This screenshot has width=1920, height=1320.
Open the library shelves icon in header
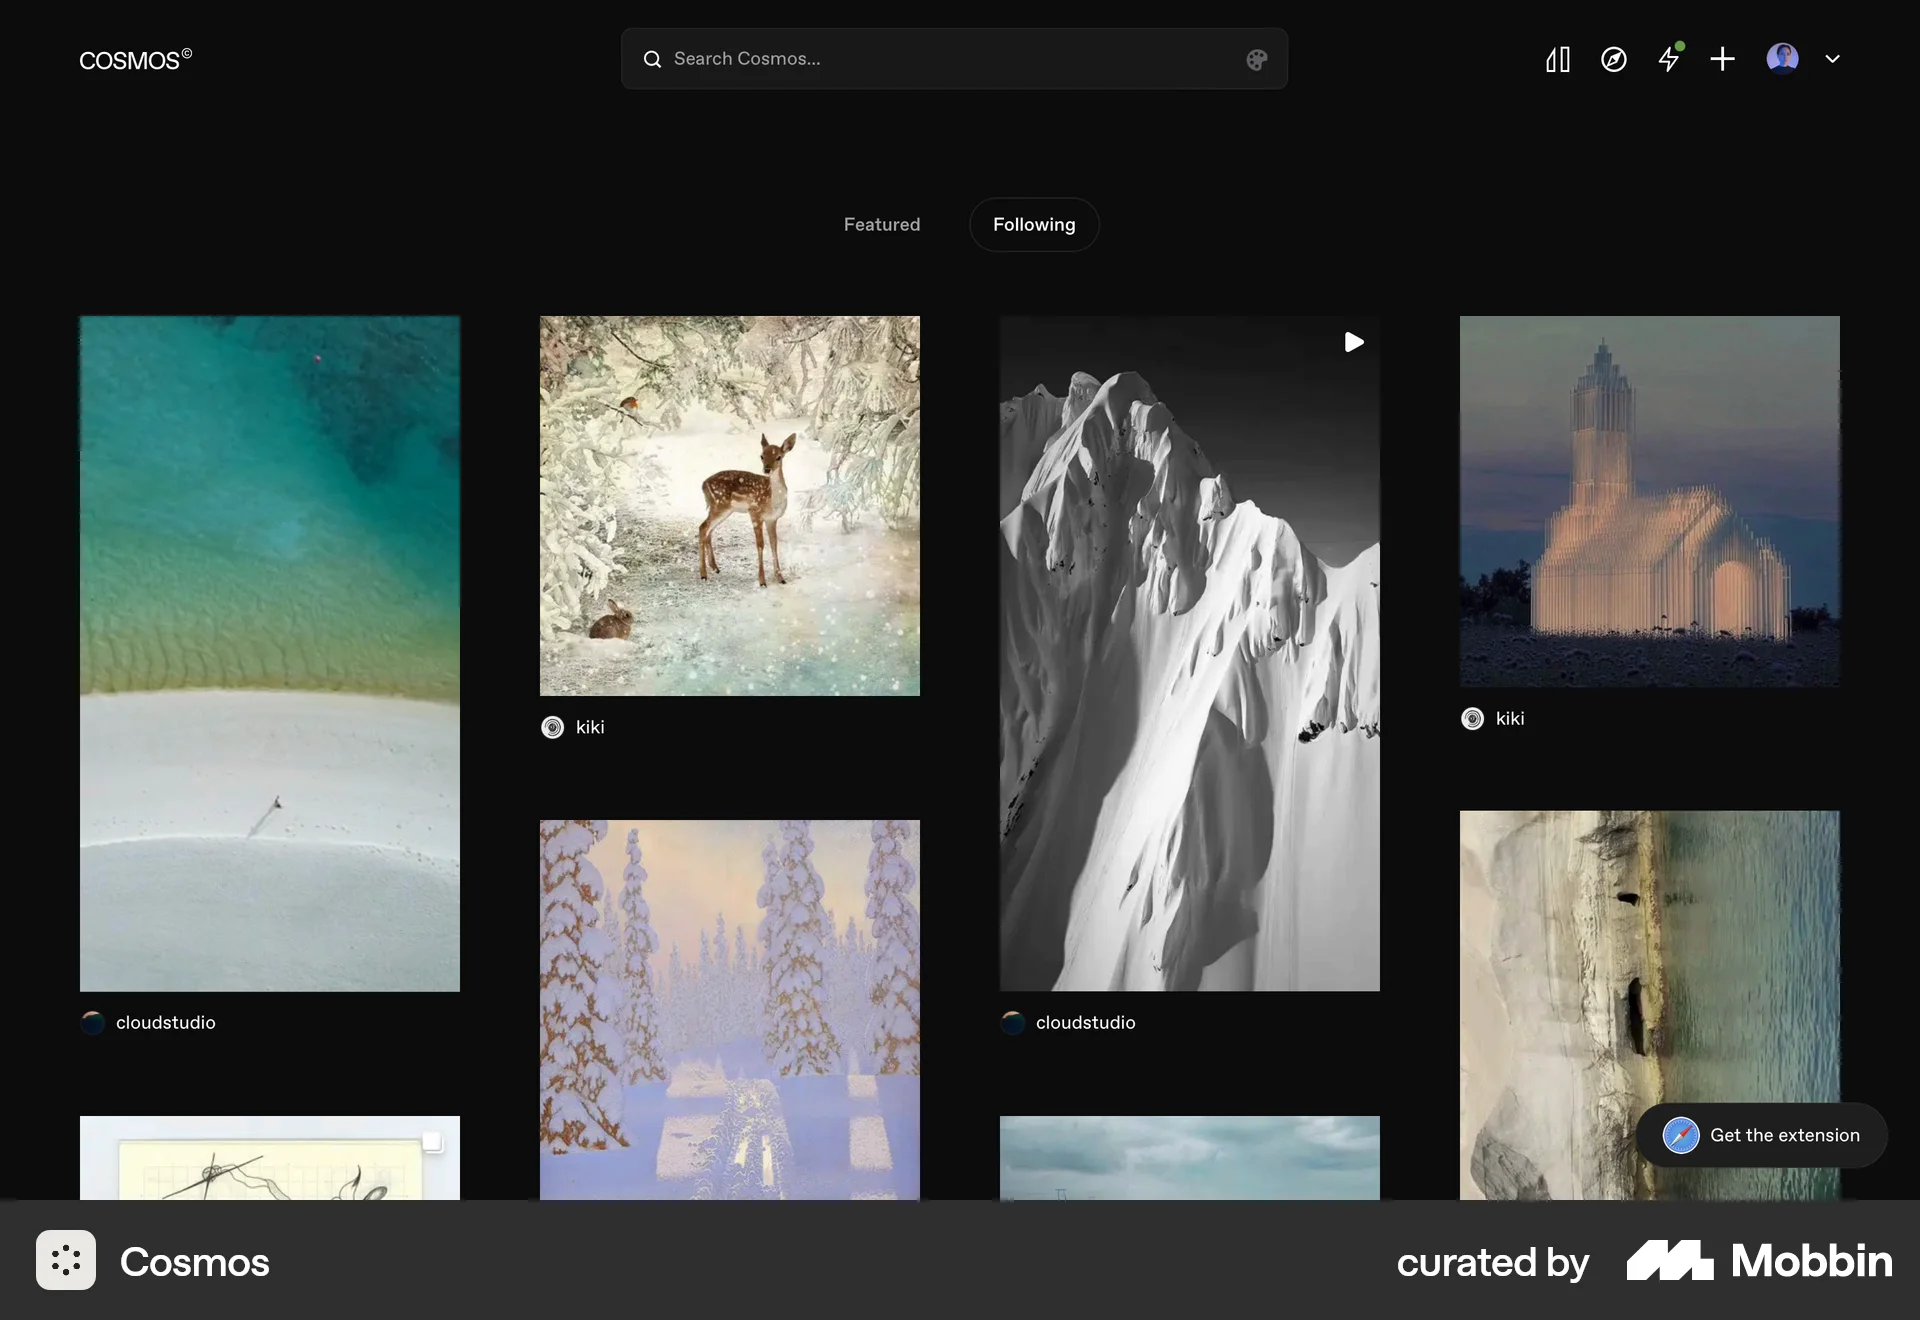(x=1558, y=60)
